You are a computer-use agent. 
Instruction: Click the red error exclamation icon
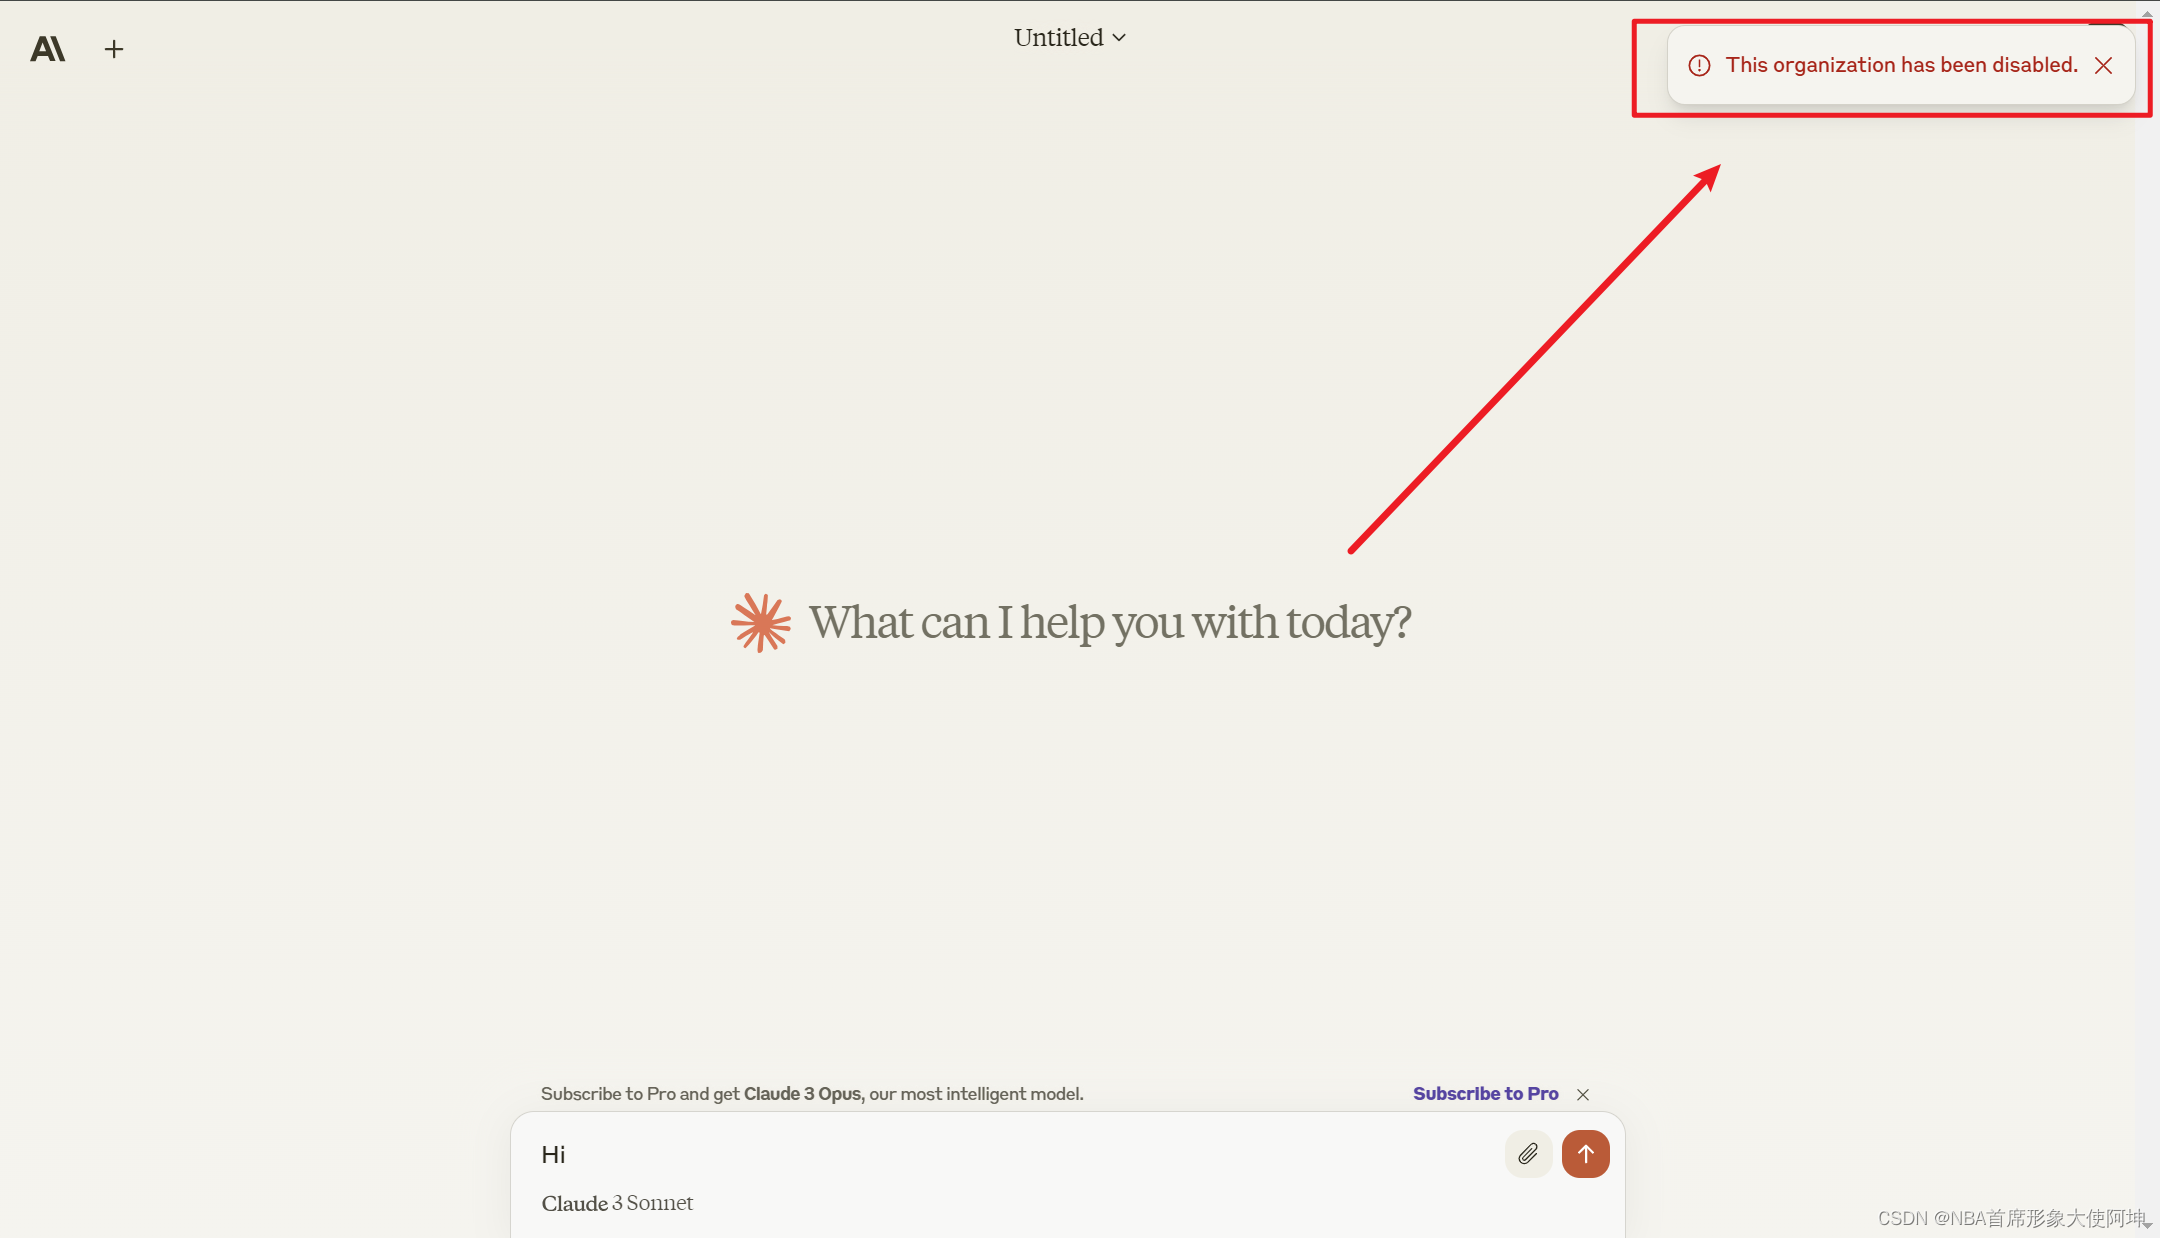(x=1699, y=66)
